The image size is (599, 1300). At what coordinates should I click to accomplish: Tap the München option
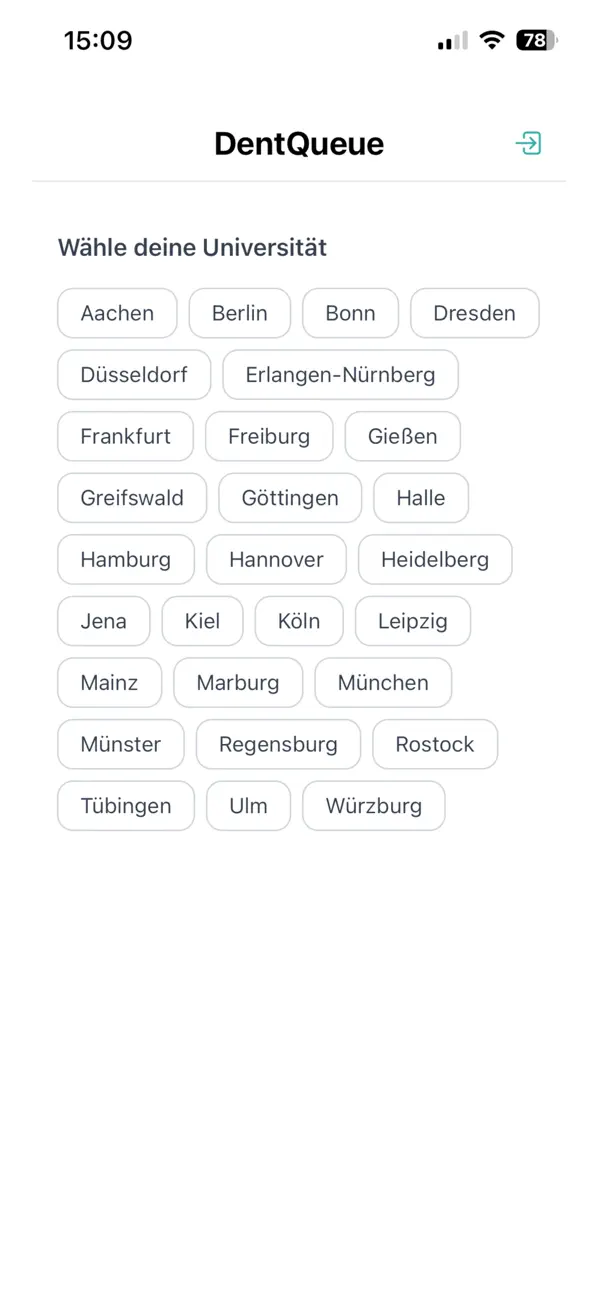[383, 683]
